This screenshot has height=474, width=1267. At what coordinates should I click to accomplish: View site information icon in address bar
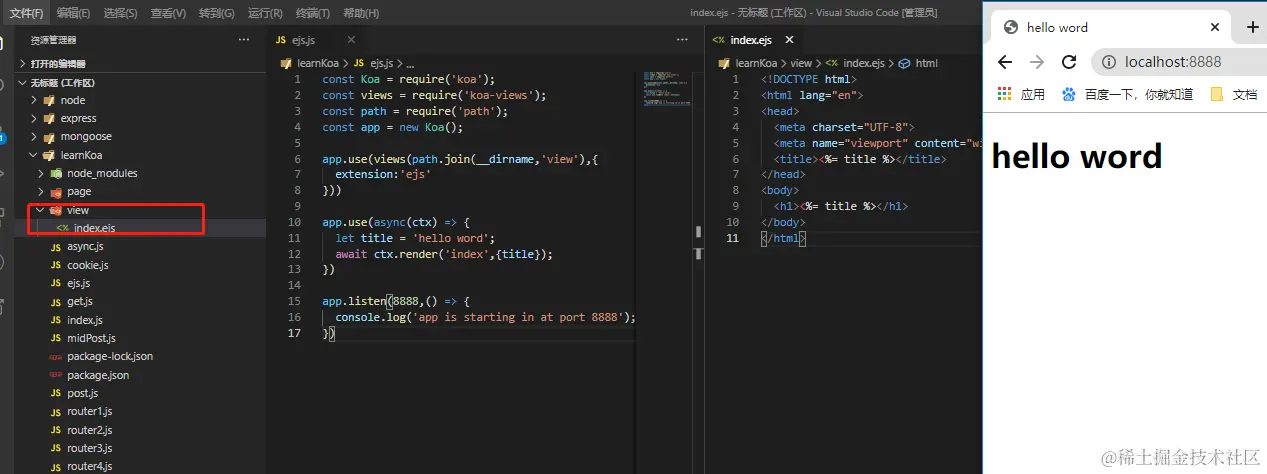click(1109, 62)
